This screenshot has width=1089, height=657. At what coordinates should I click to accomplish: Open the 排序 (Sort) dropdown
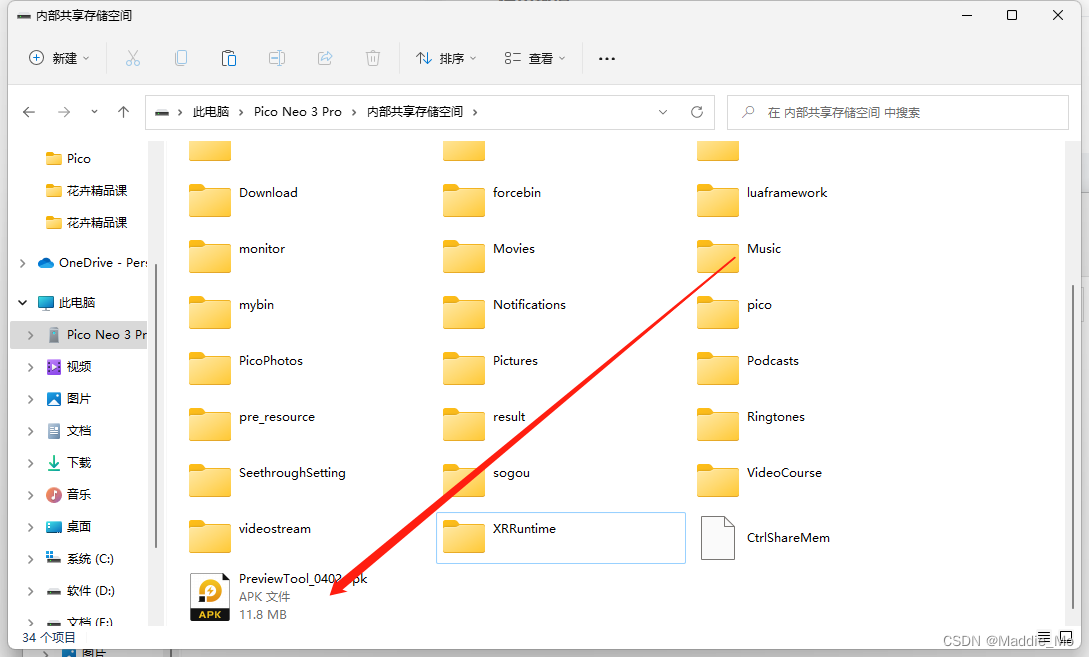446,58
